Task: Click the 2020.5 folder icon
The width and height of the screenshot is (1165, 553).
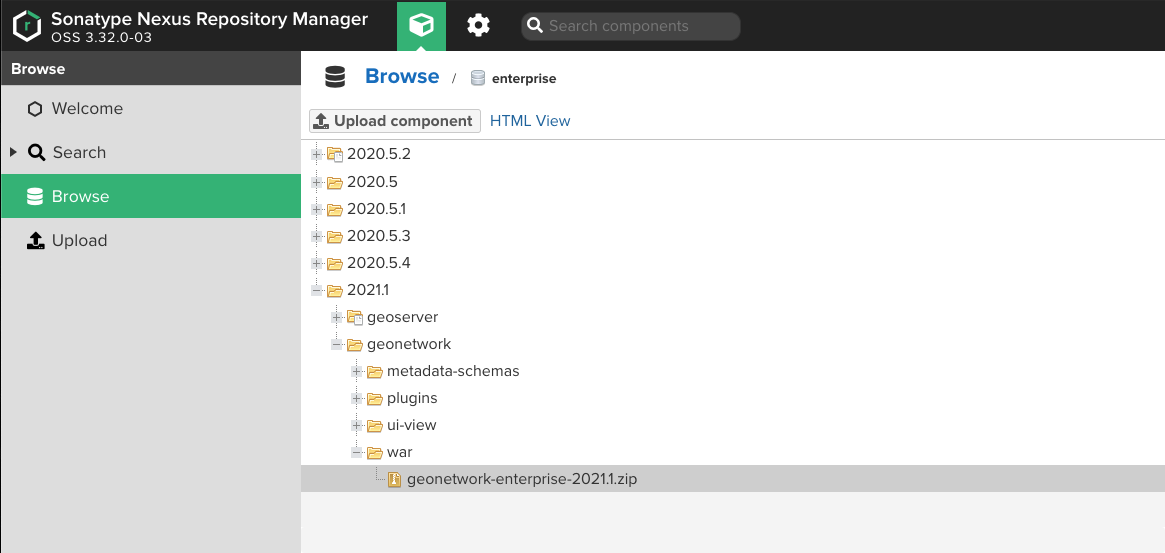Action: coord(335,182)
